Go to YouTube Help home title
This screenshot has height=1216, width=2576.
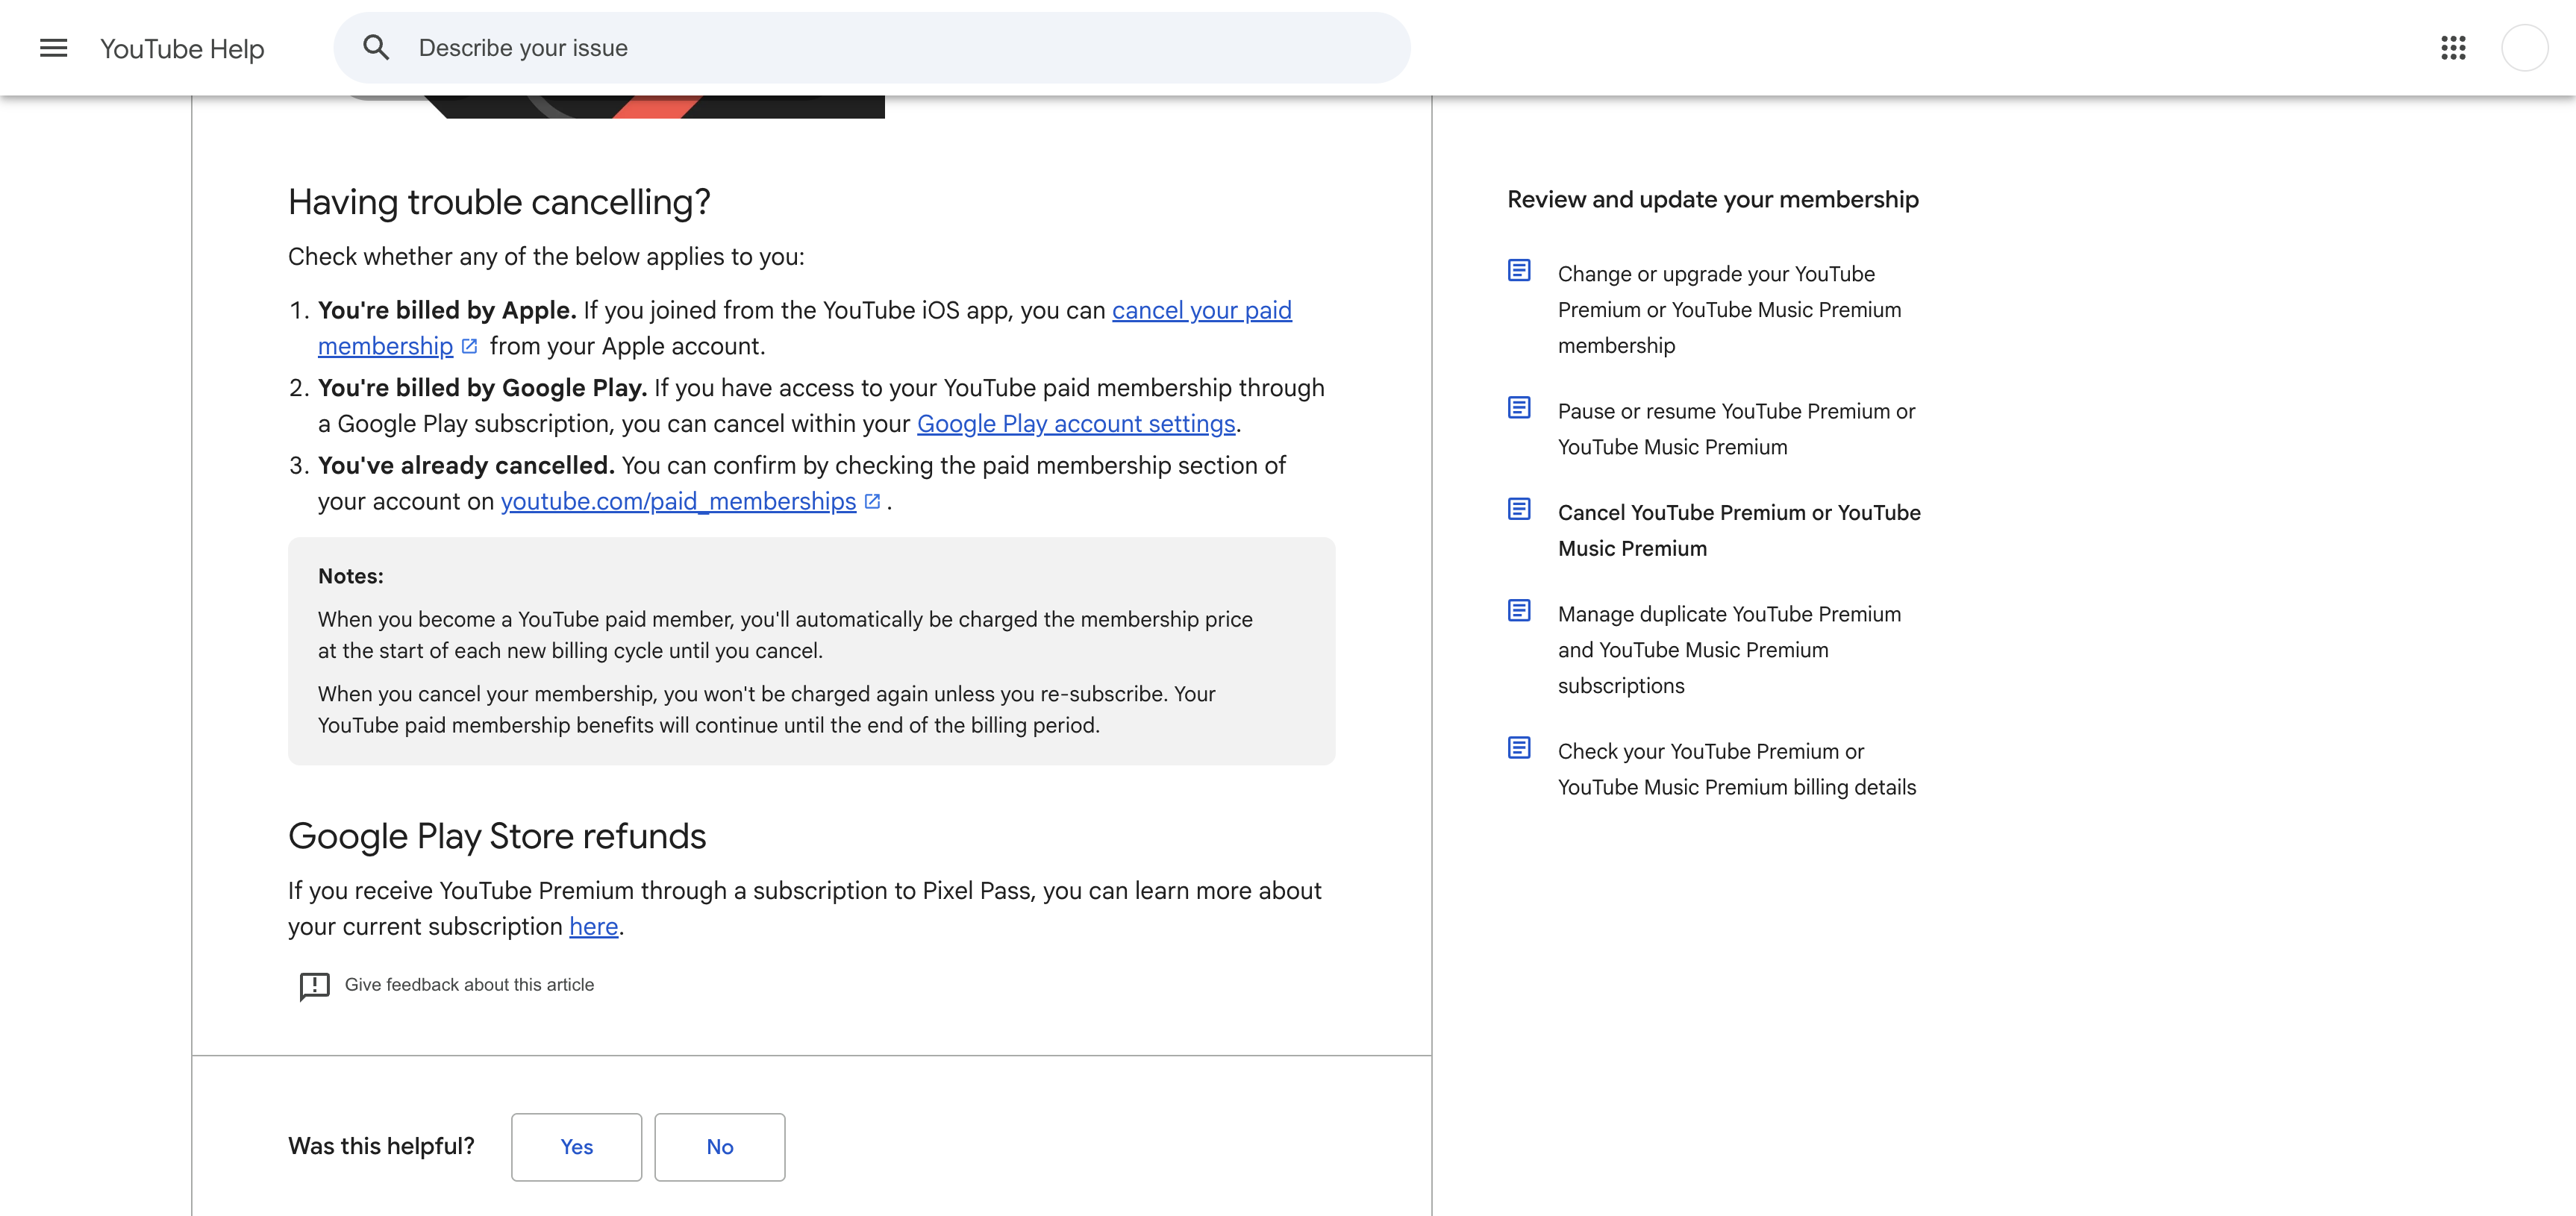click(182, 49)
